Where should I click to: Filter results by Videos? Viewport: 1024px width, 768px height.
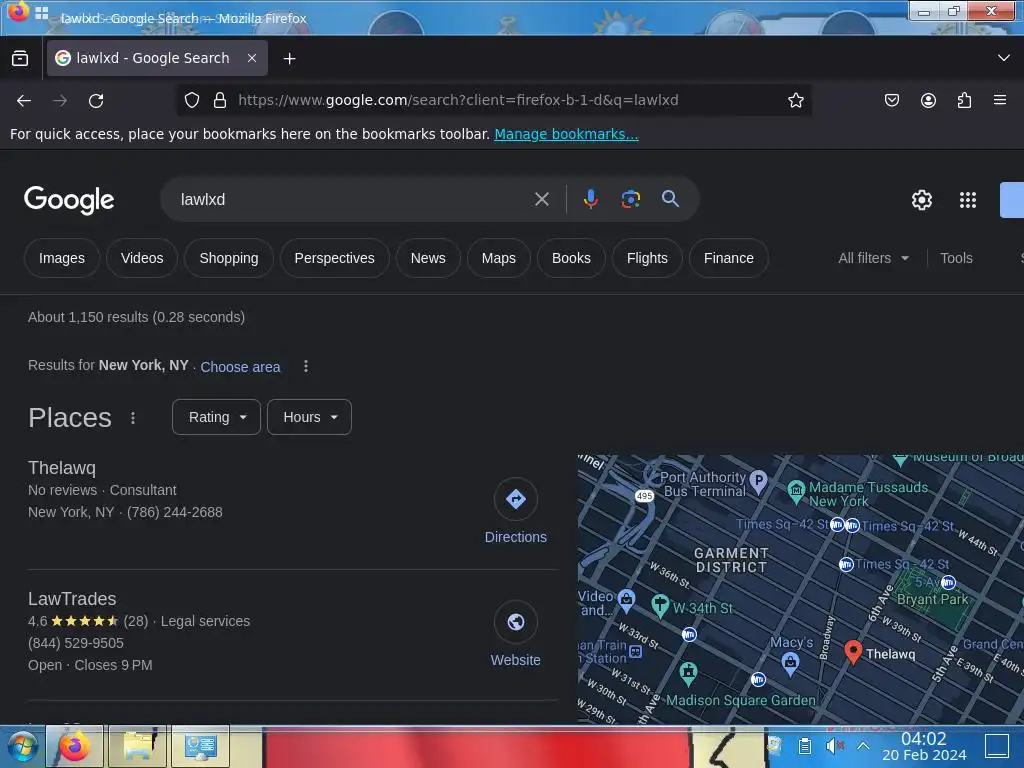[x=142, y=258]
